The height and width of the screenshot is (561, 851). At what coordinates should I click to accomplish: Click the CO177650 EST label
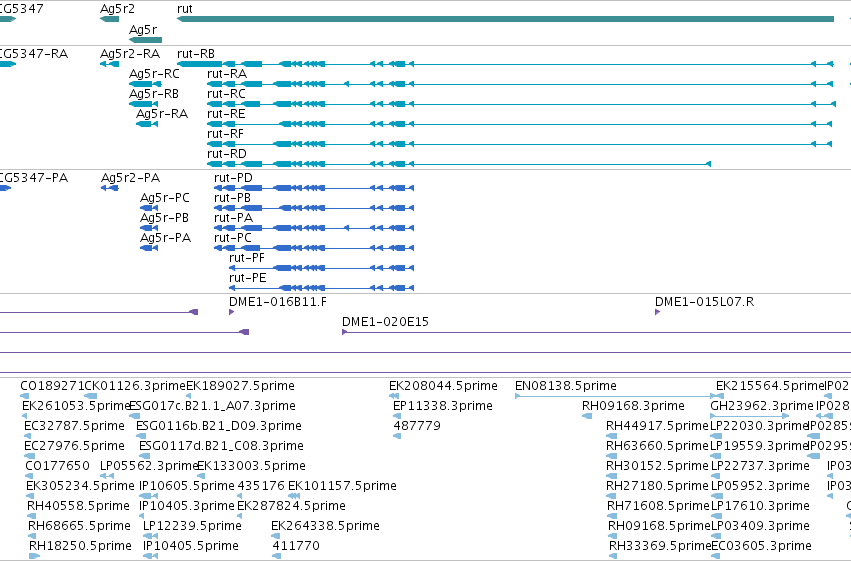(x=58, y=467)
